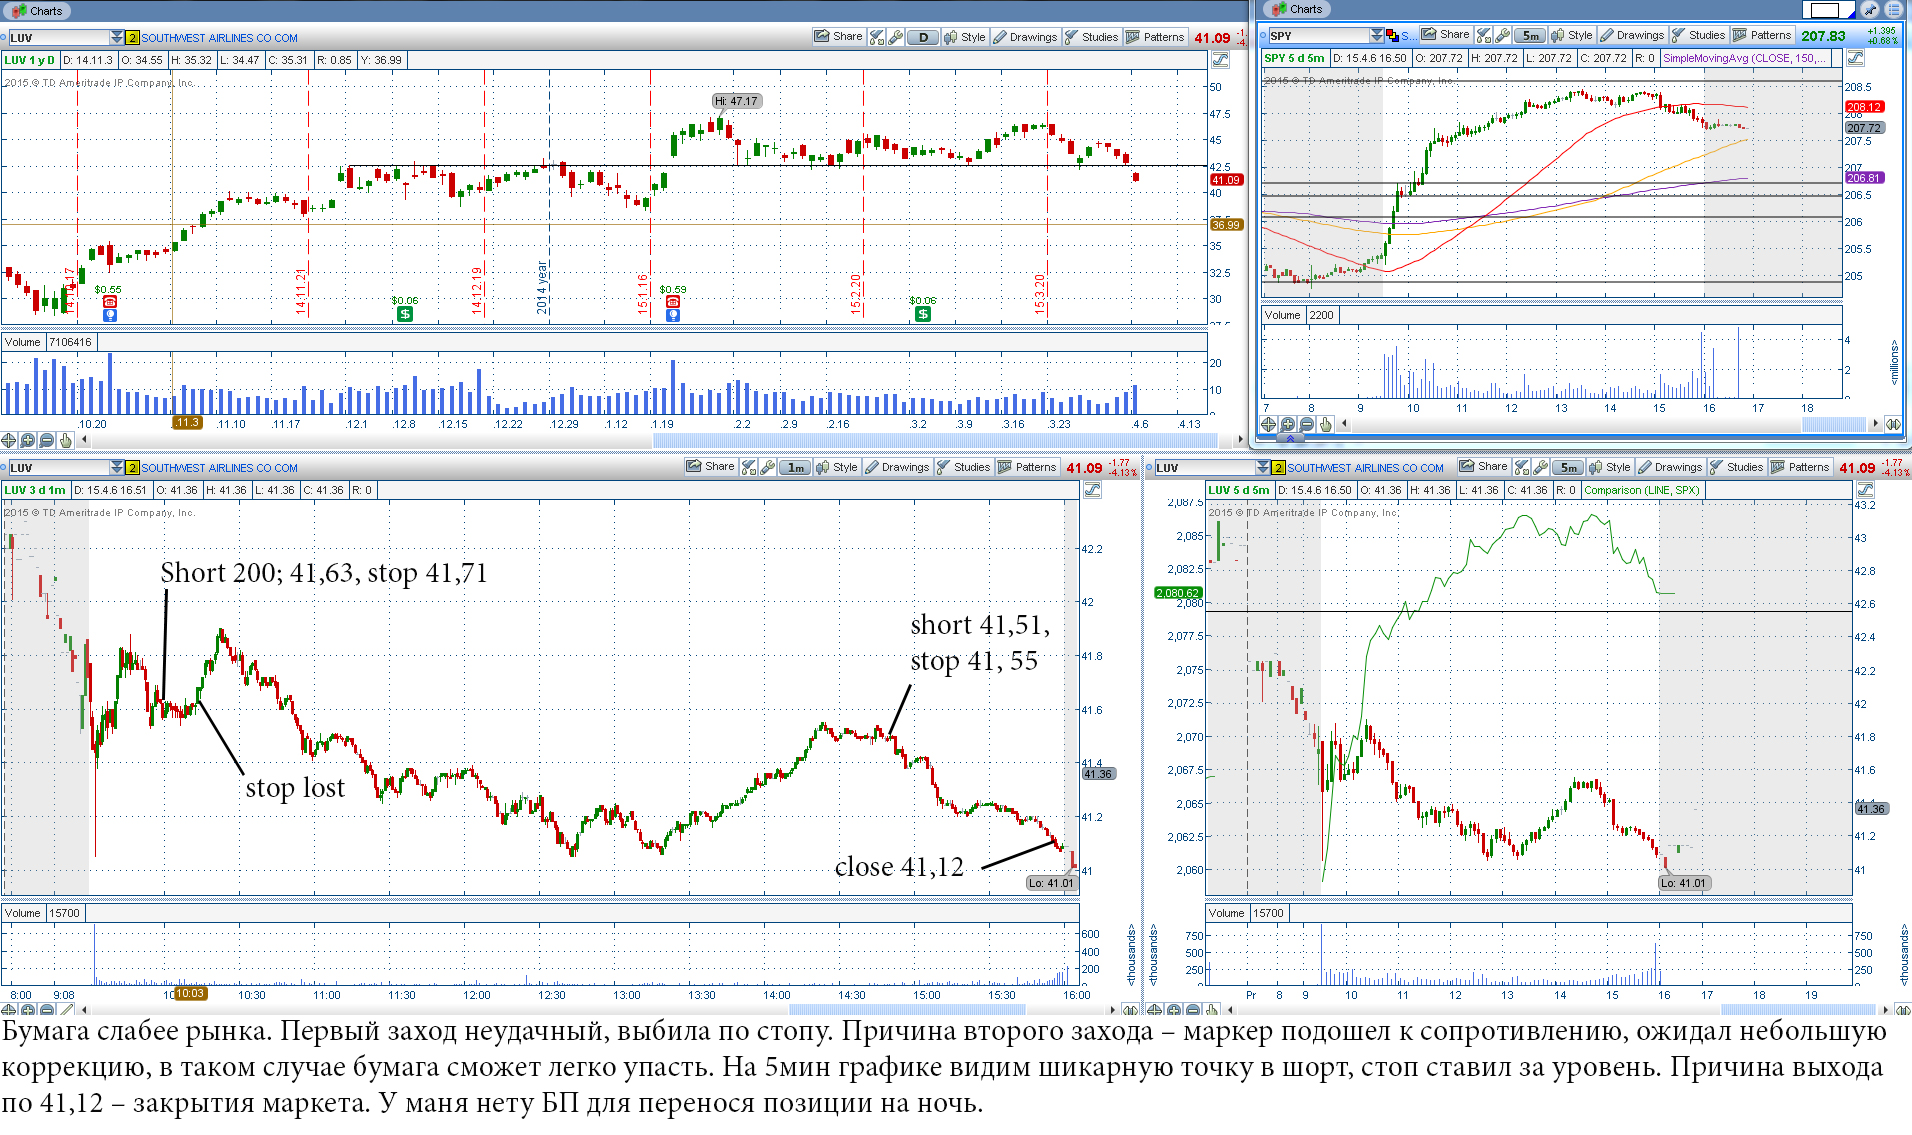This screenshot has width=1912, height=1135.
Task: Open Style menu in LUV 1m chart
Action: (837, 467)
